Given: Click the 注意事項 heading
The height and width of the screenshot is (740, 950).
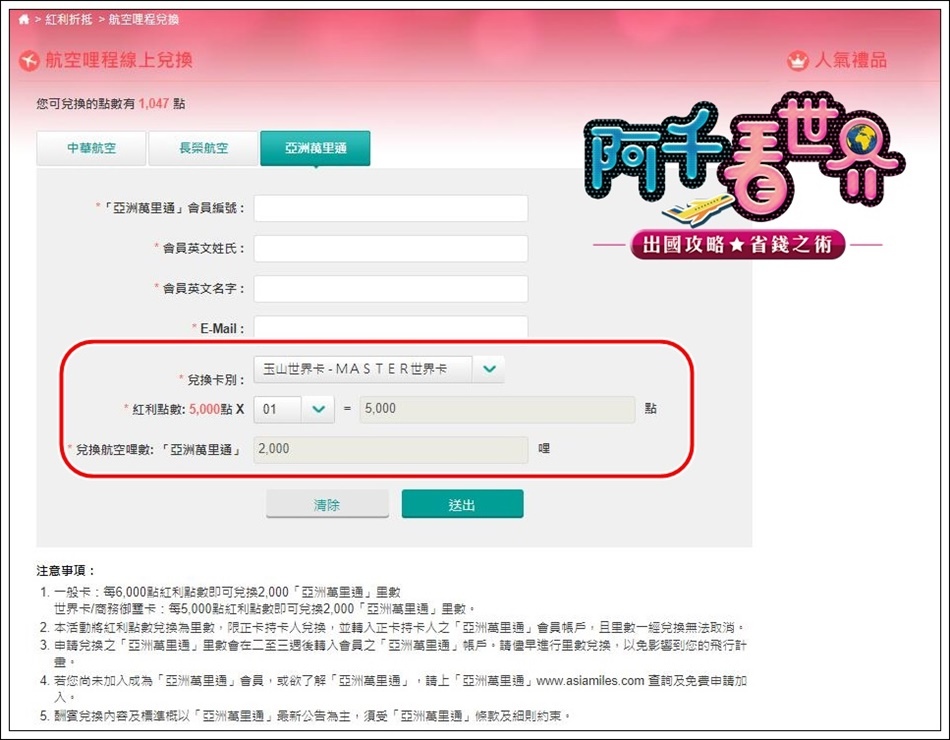Looking at the screenshot, I should [x=65, y=570].
